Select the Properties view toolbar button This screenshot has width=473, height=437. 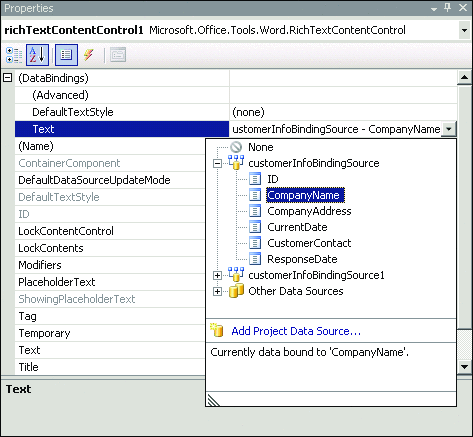66,55
